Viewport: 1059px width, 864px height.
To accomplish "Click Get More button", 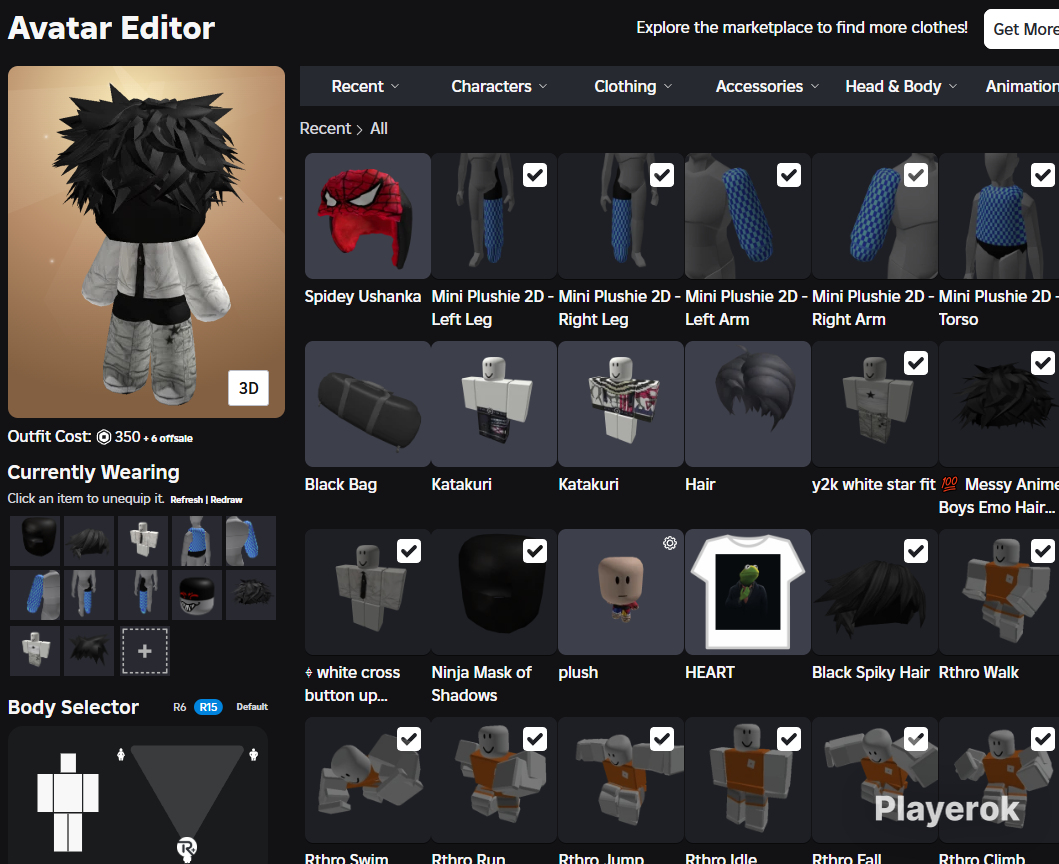I will (x=1024, y=29).
